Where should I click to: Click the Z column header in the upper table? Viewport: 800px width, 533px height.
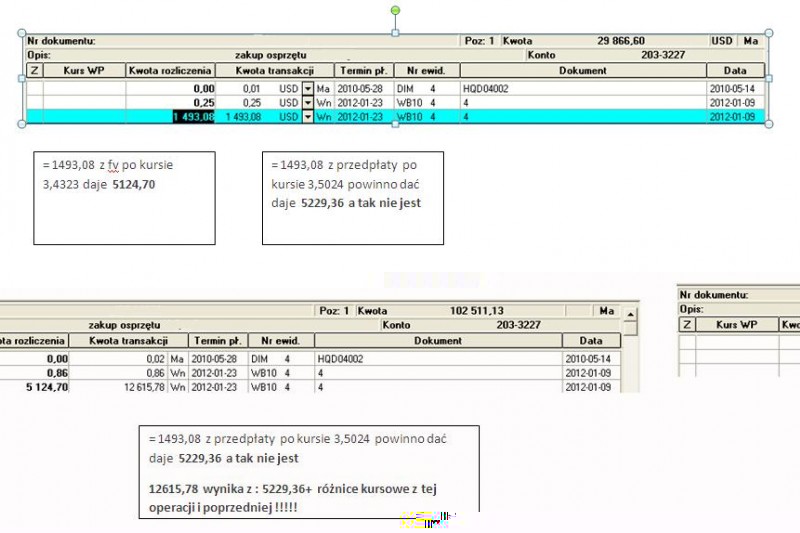(x=34, y=70)
